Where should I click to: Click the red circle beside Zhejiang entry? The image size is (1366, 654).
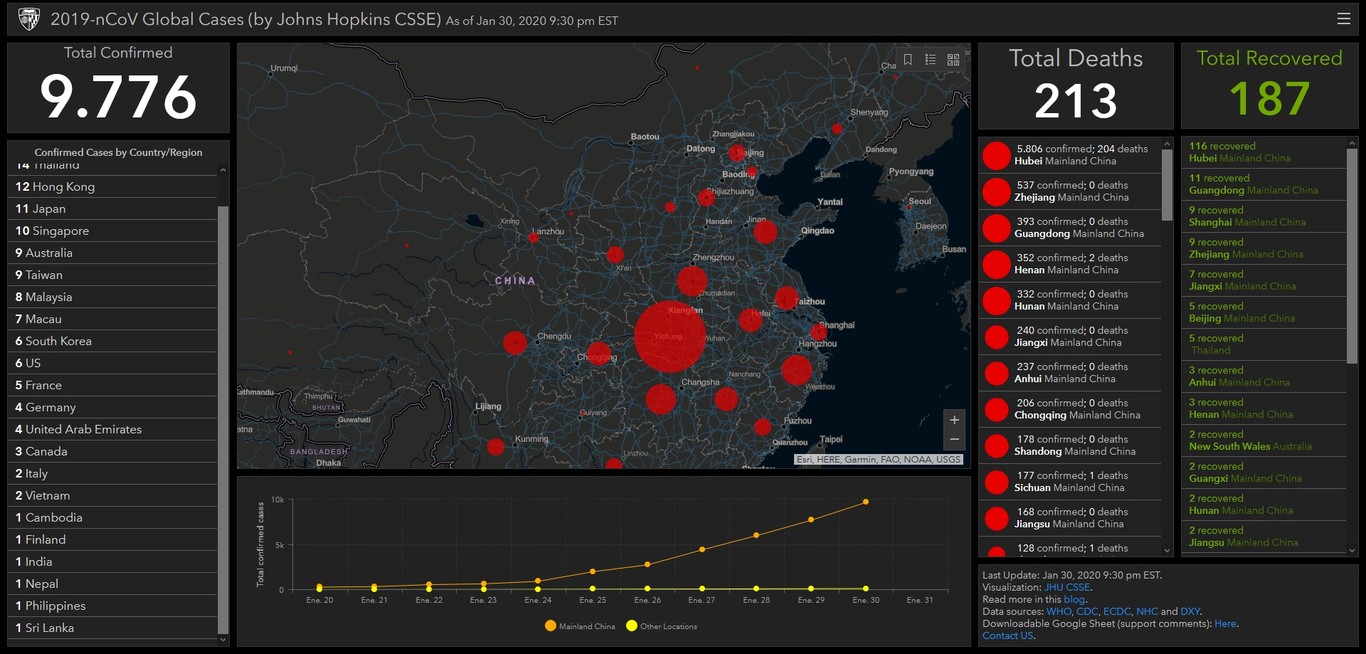[996, 192]
